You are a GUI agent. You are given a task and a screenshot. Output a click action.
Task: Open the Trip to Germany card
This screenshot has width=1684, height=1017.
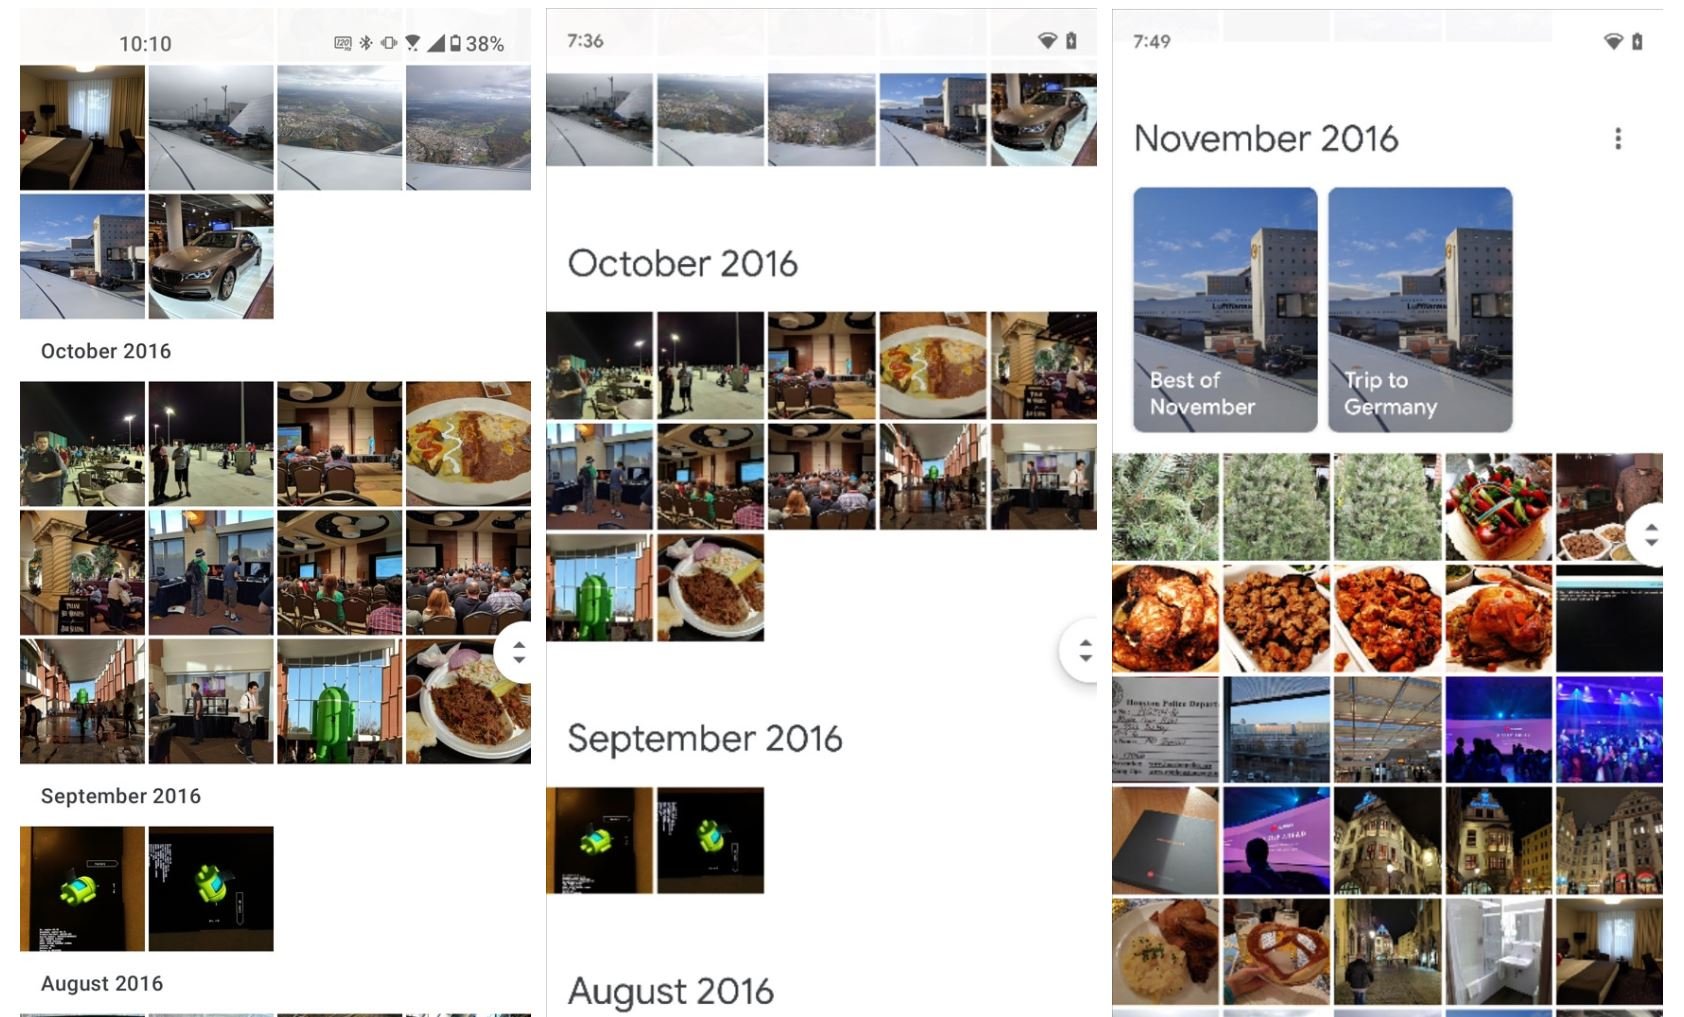point(1420,310)
